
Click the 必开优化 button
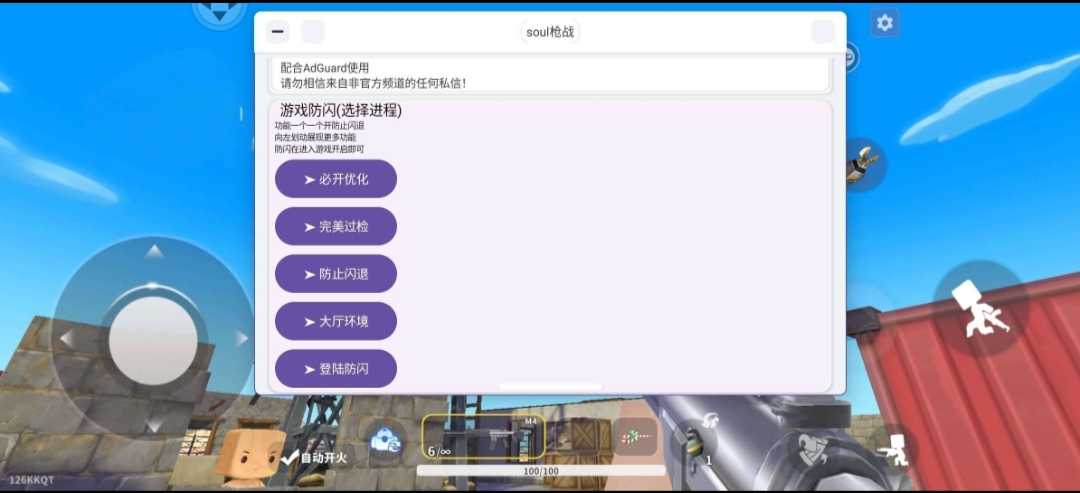pos(335,179)
